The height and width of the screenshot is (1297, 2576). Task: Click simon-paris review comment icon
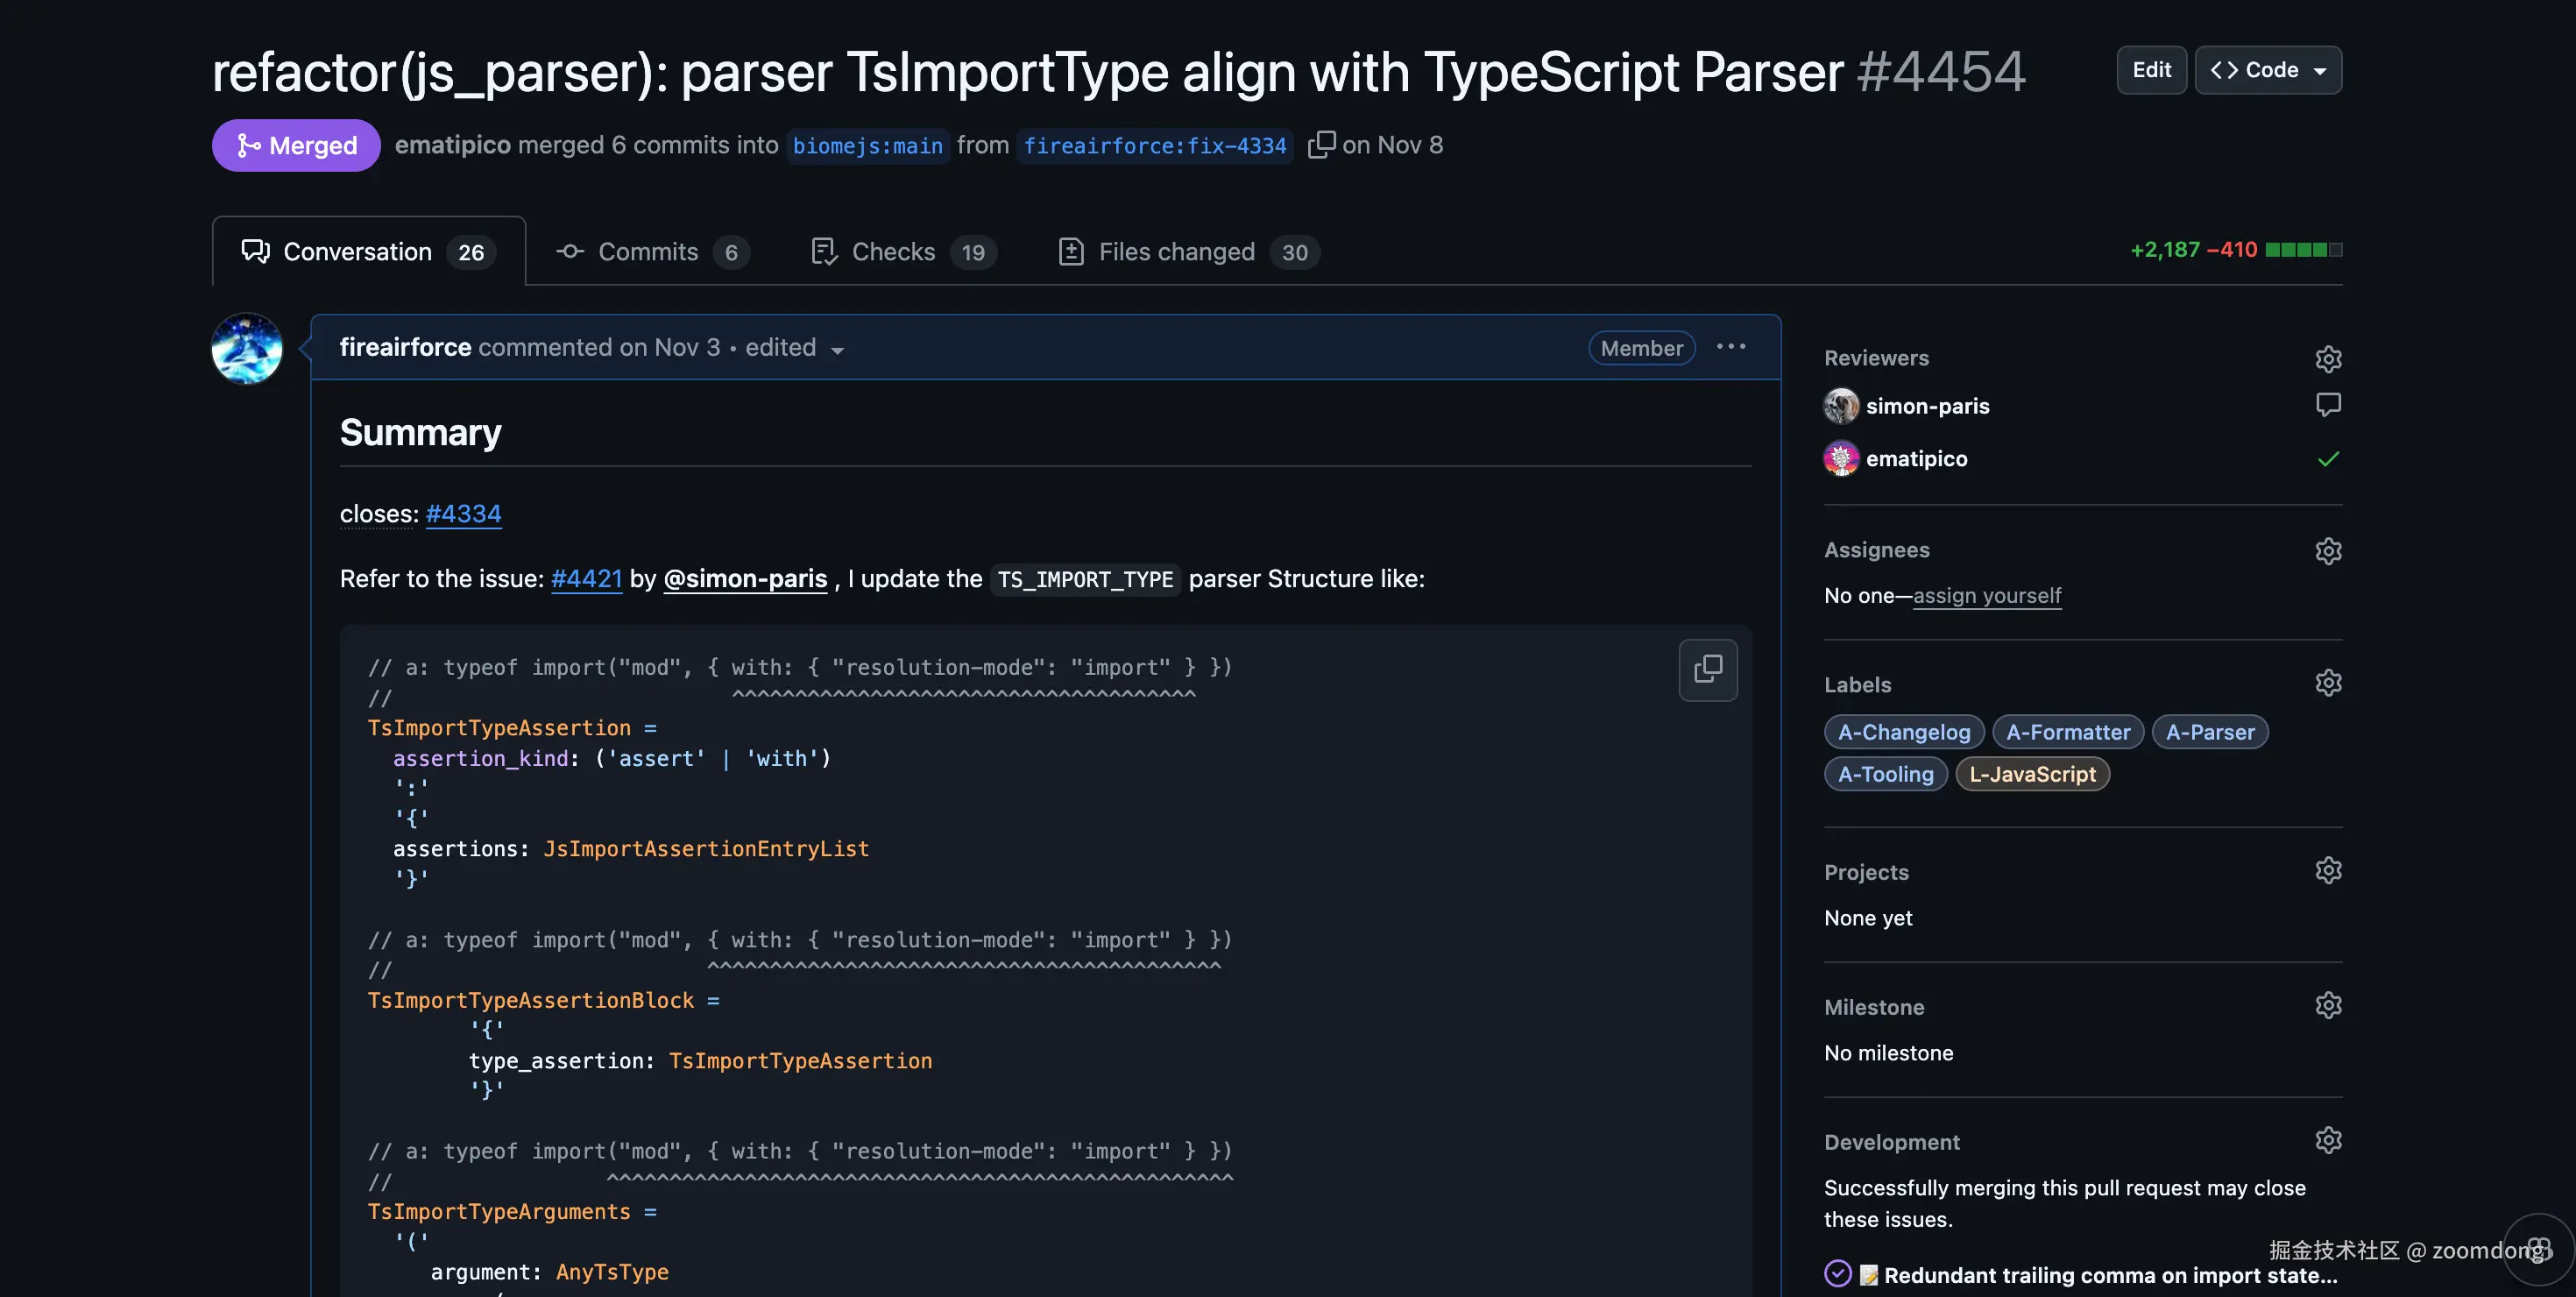(x=2328, y=405)
